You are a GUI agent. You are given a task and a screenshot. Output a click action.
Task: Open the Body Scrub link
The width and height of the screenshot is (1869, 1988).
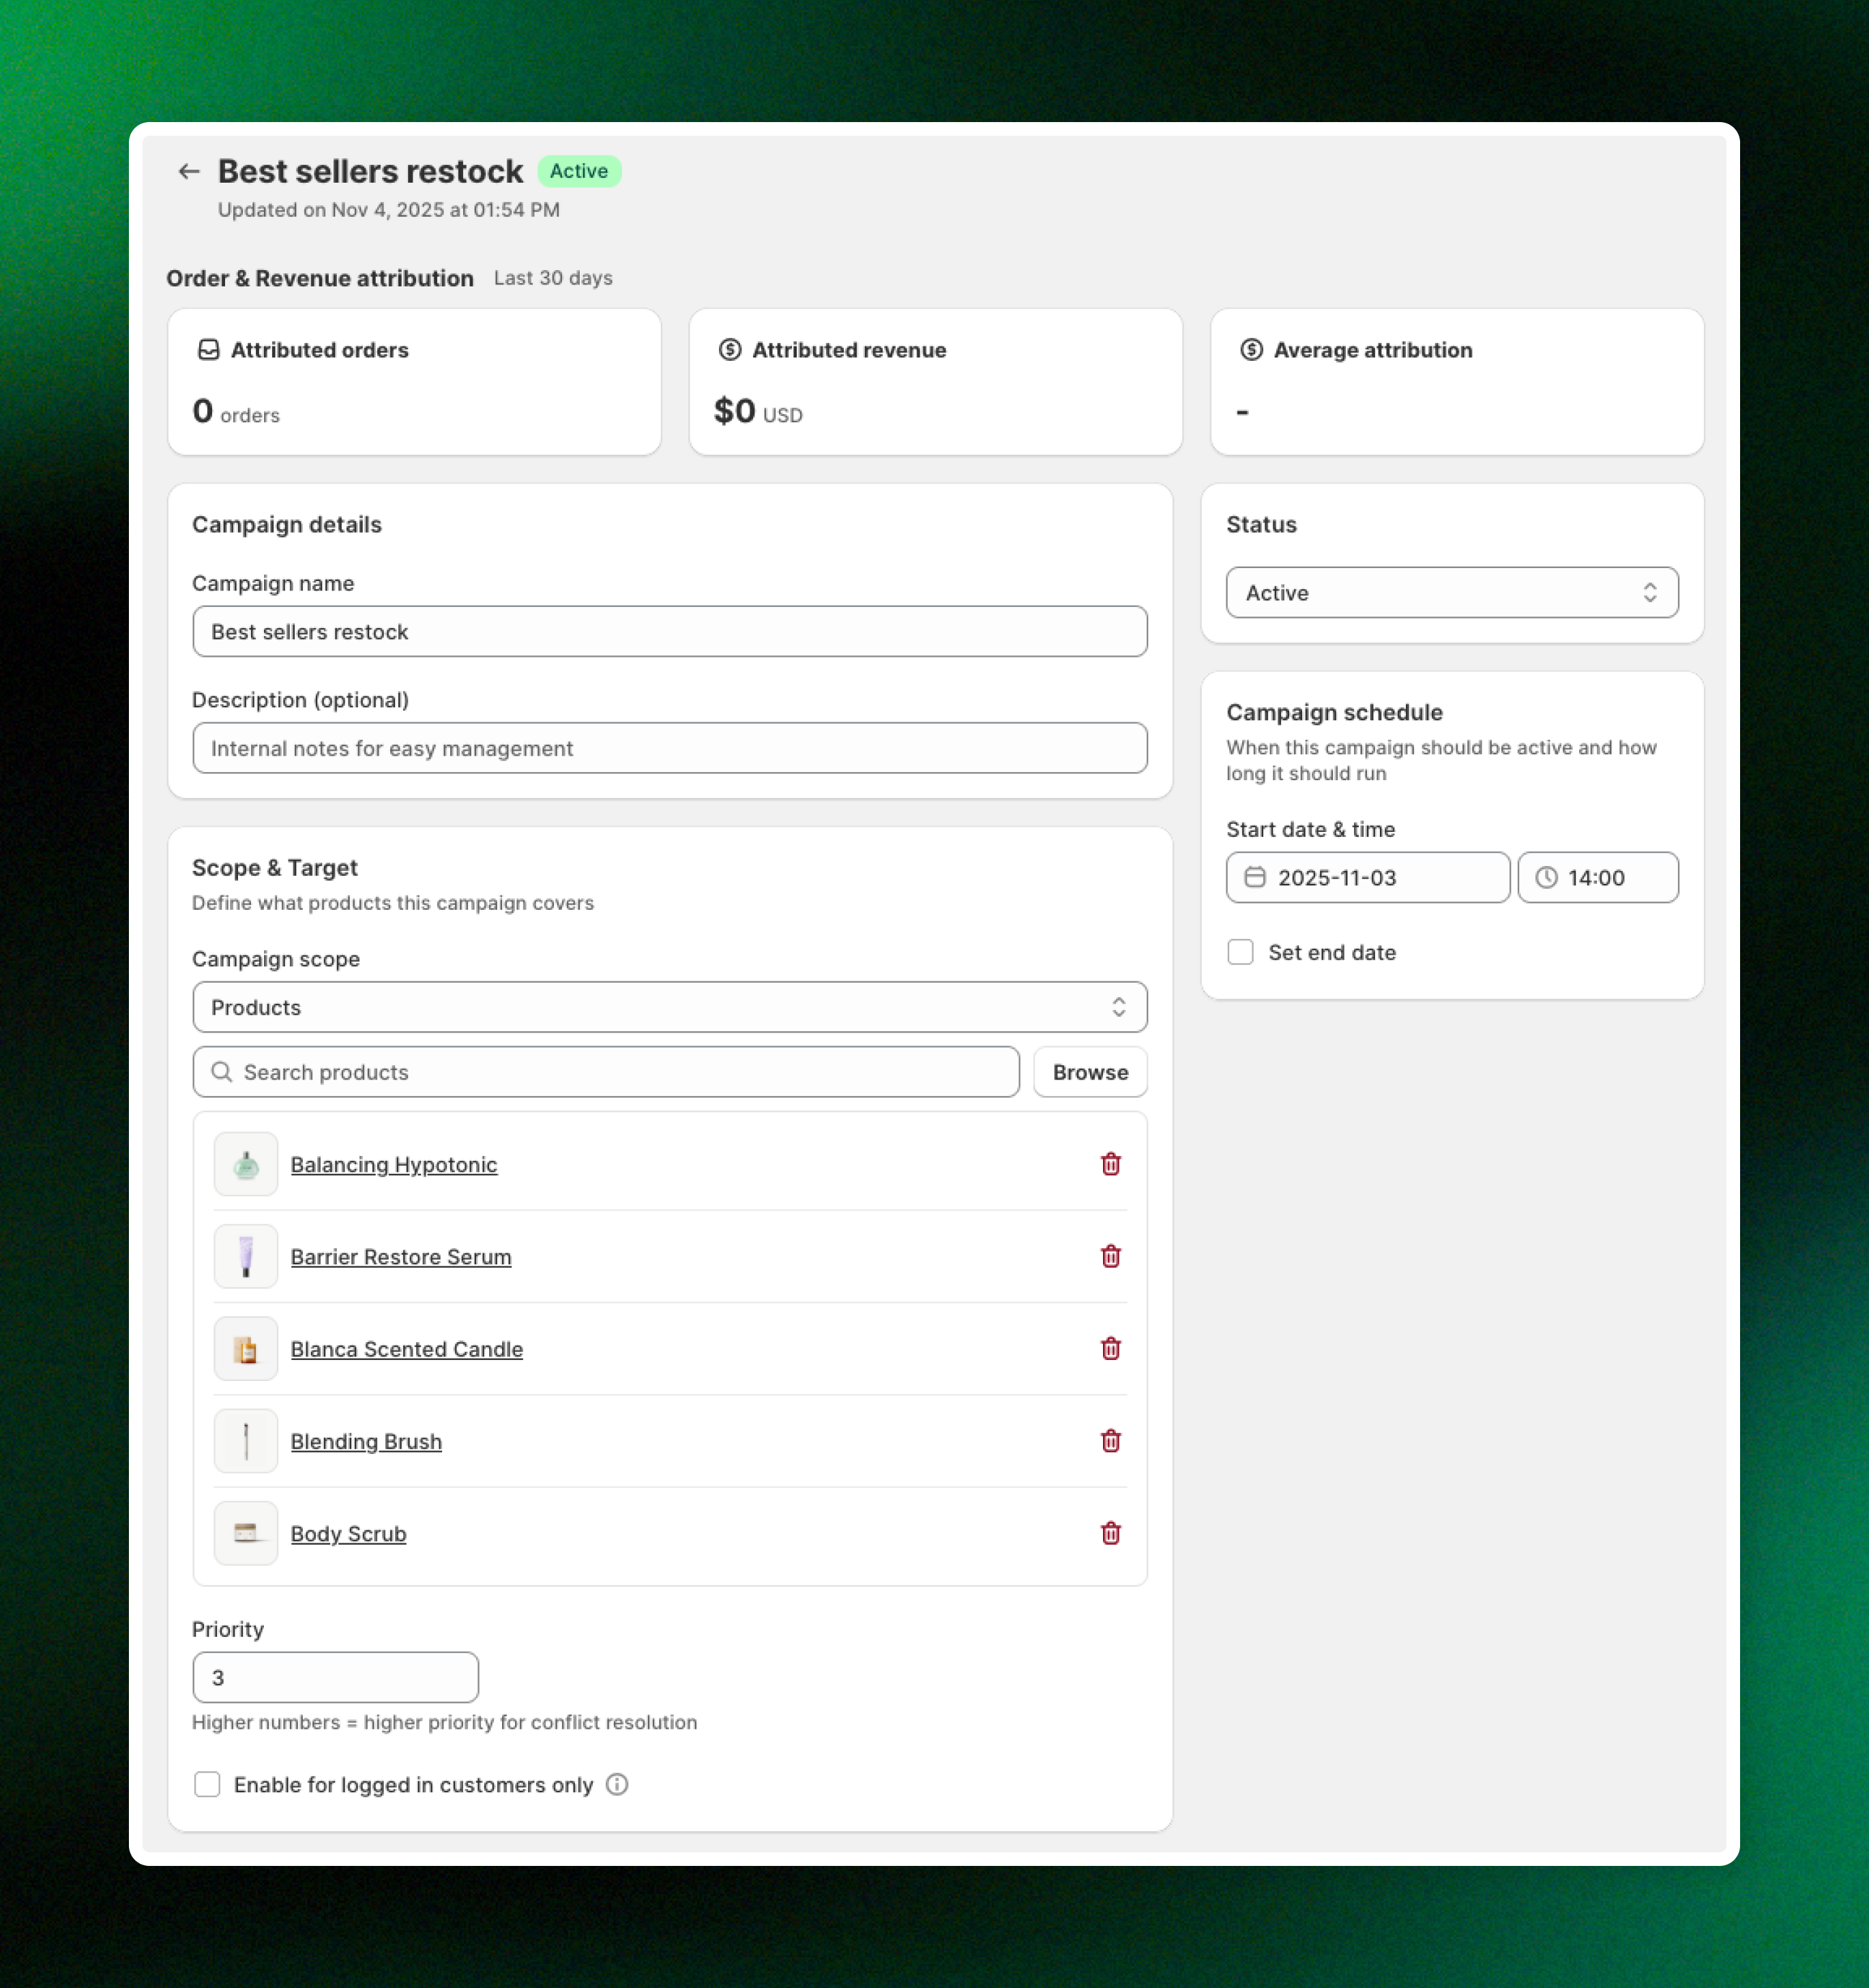click(348, 1534)
